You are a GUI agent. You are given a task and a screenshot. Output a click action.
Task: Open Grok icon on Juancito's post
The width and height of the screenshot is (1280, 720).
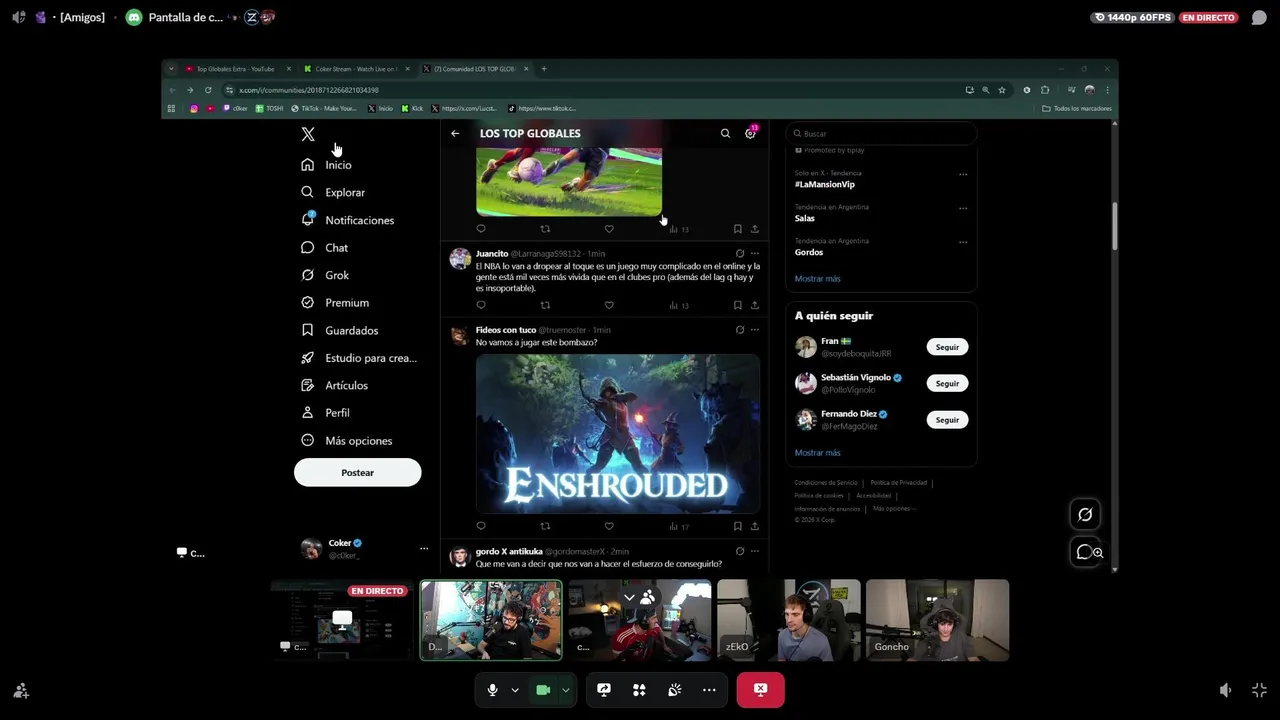[740, 254]
